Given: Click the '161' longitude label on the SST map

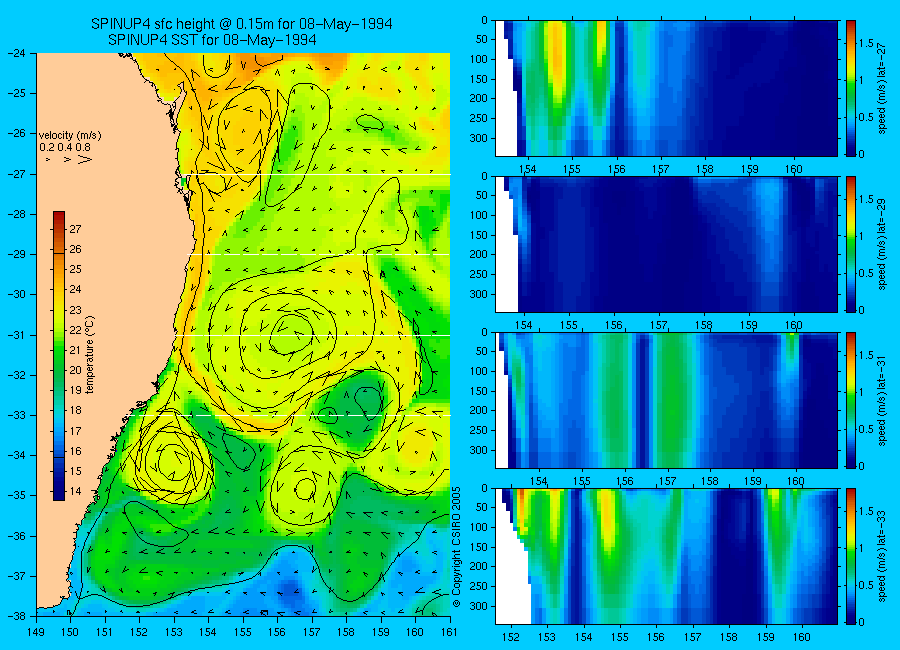Looking at the screenshot, I should (x=449, y=632).
